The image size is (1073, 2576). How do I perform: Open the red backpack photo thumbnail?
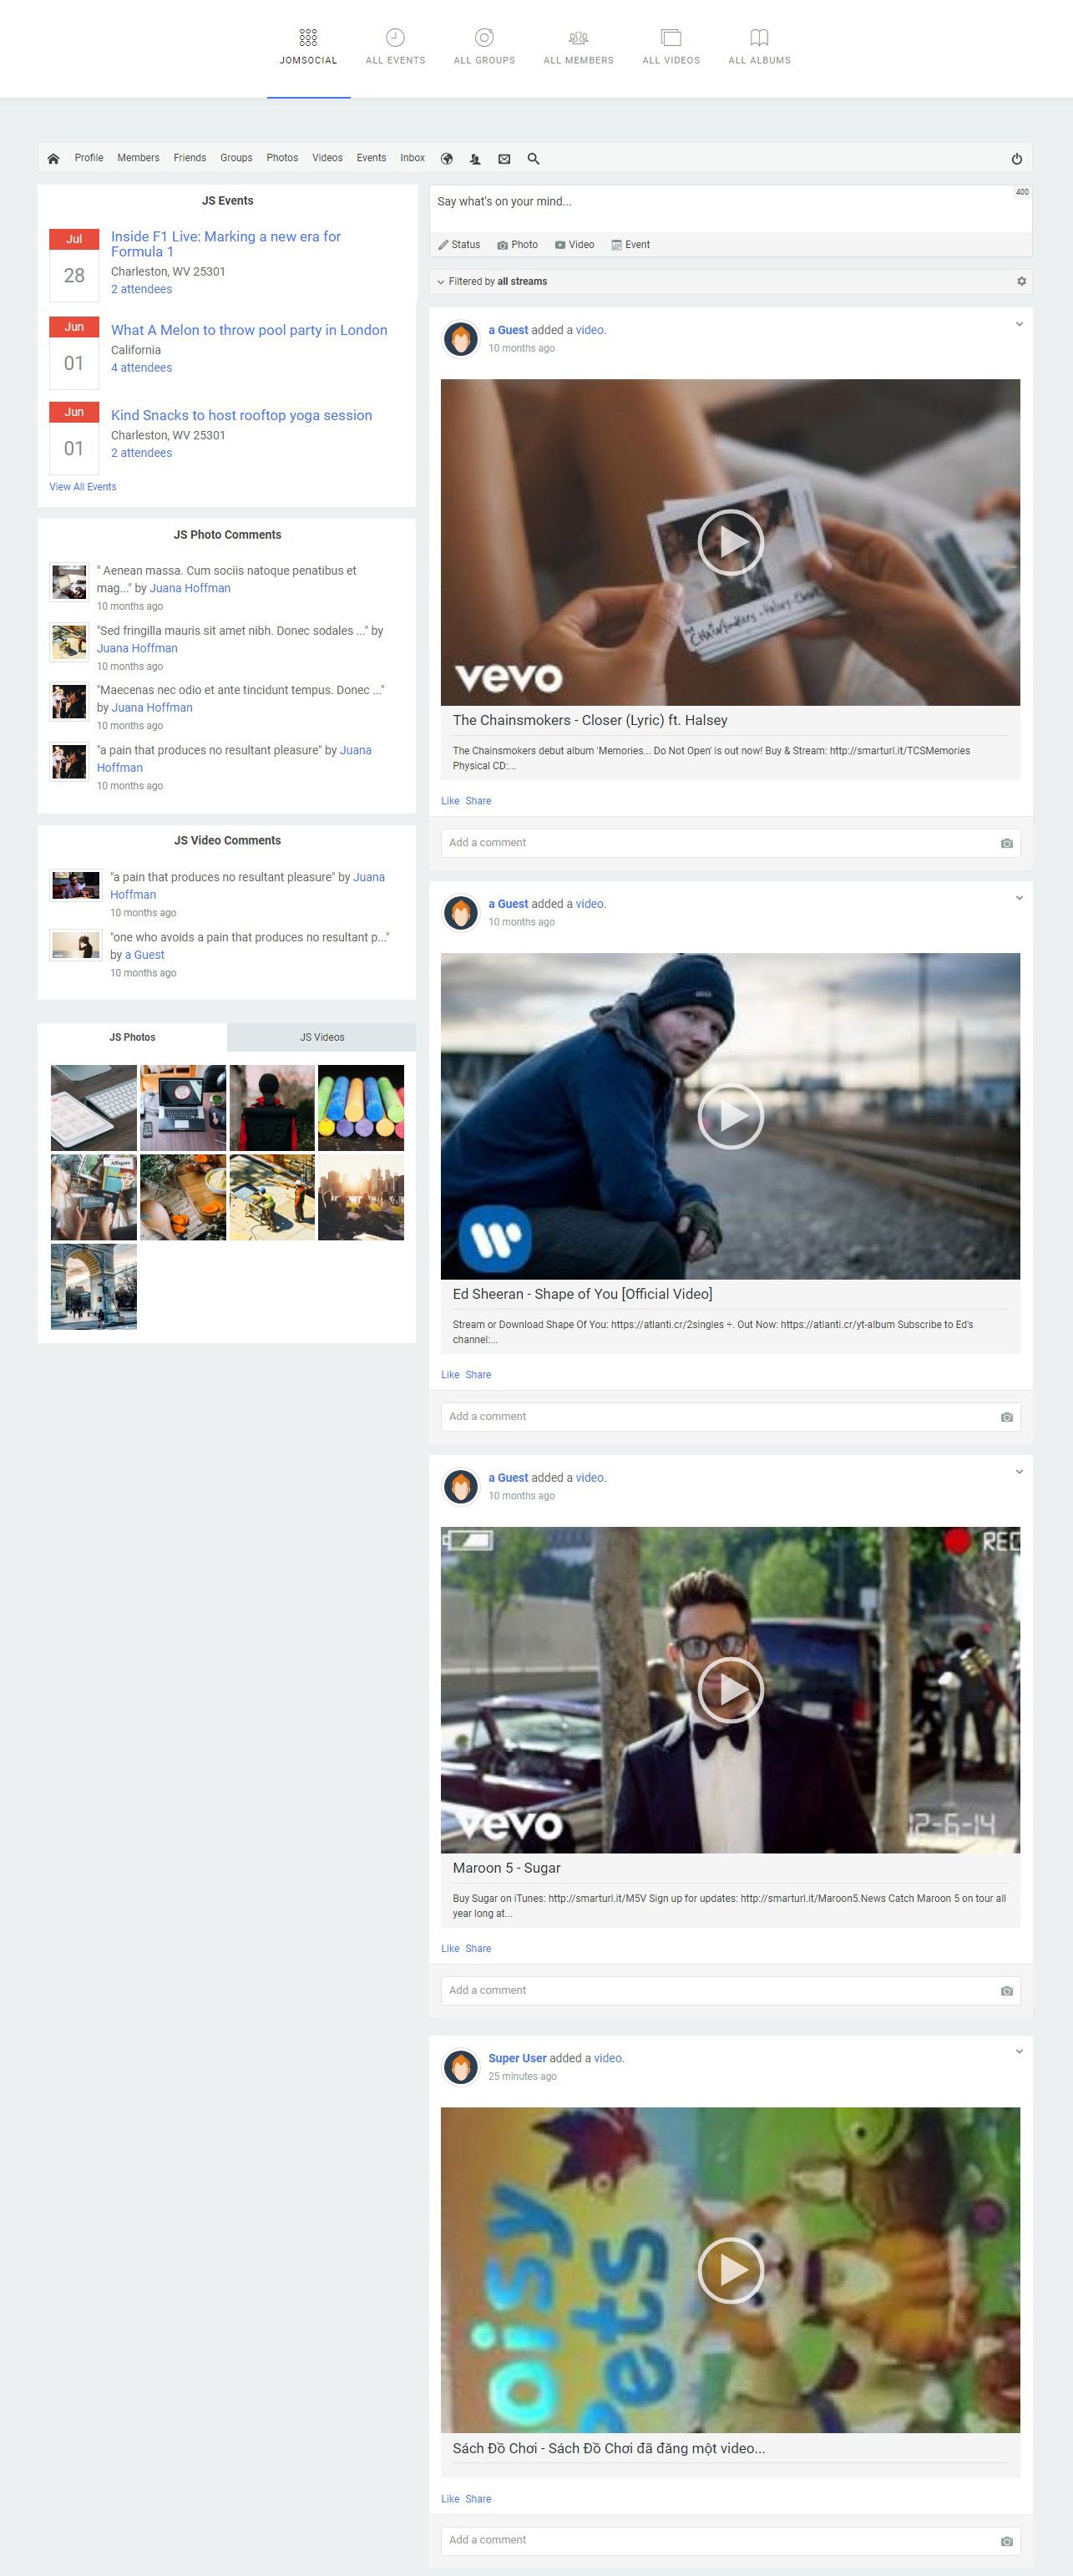(x=272, y=1108)
